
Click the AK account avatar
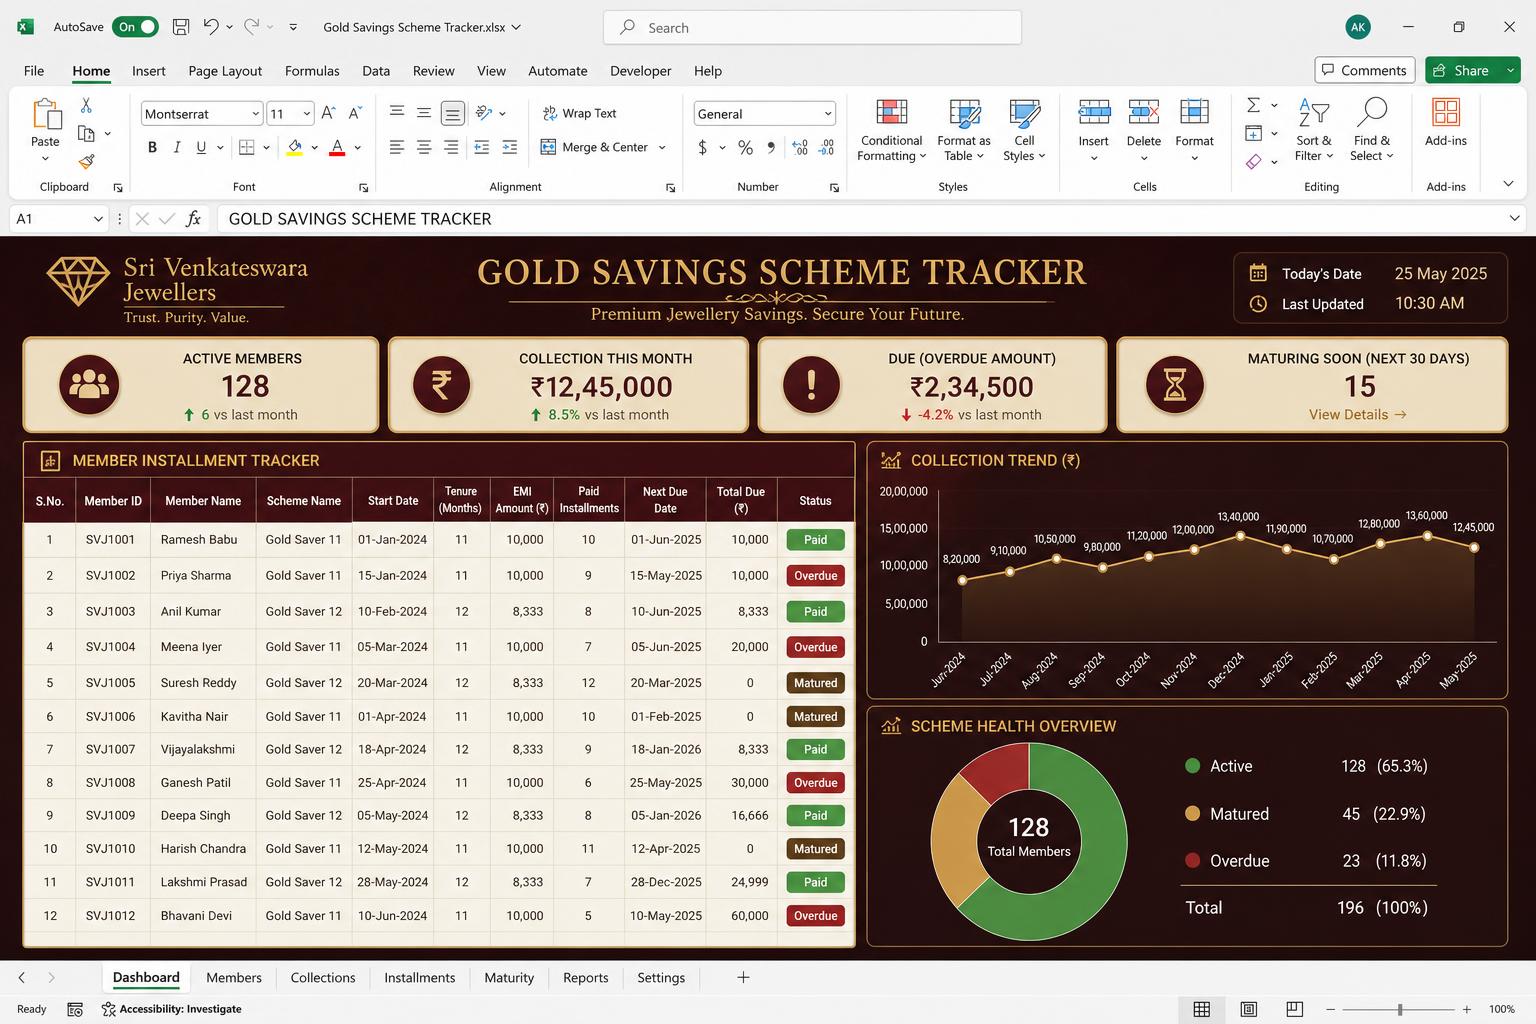pos(1358,27)
